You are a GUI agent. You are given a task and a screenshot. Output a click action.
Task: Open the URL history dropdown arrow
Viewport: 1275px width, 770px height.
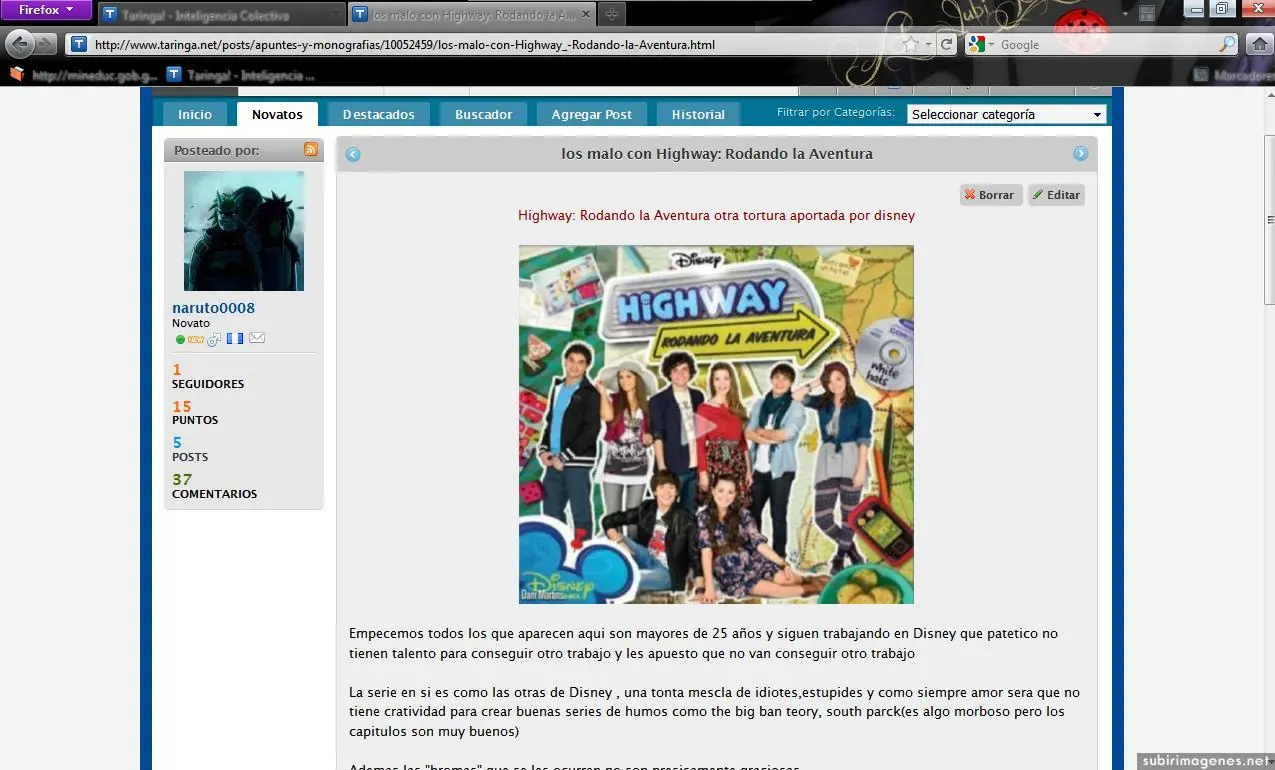929,44
